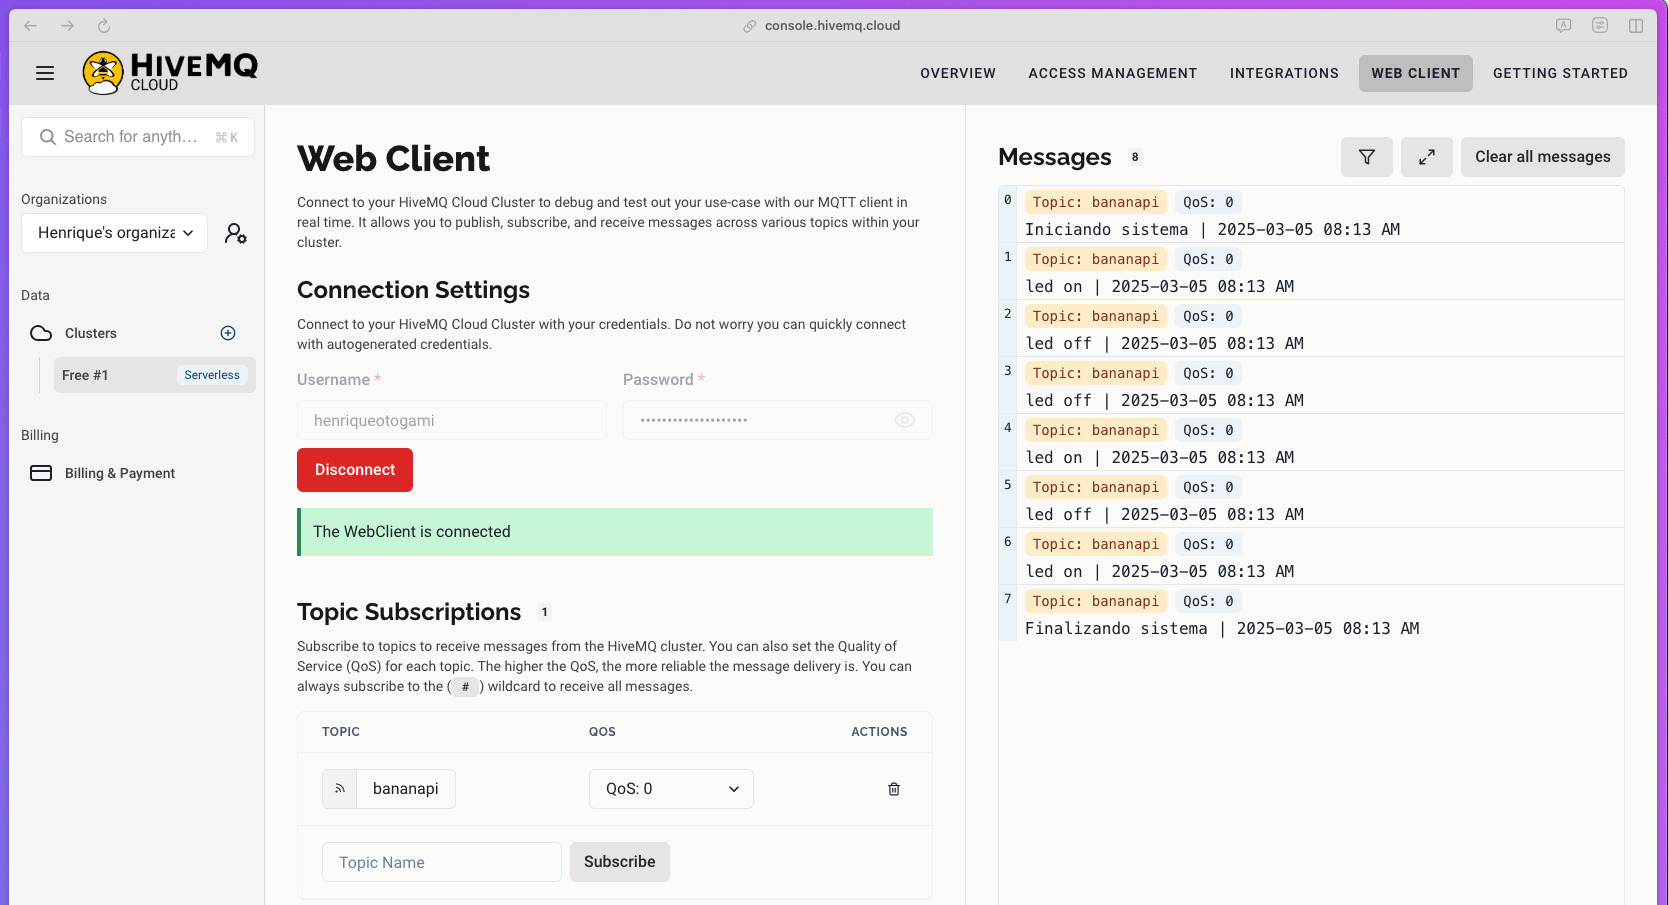This screenshot has width=1669, height=905.
Task: Click the Serverless badge on Free #1
Action: [212, 375]
